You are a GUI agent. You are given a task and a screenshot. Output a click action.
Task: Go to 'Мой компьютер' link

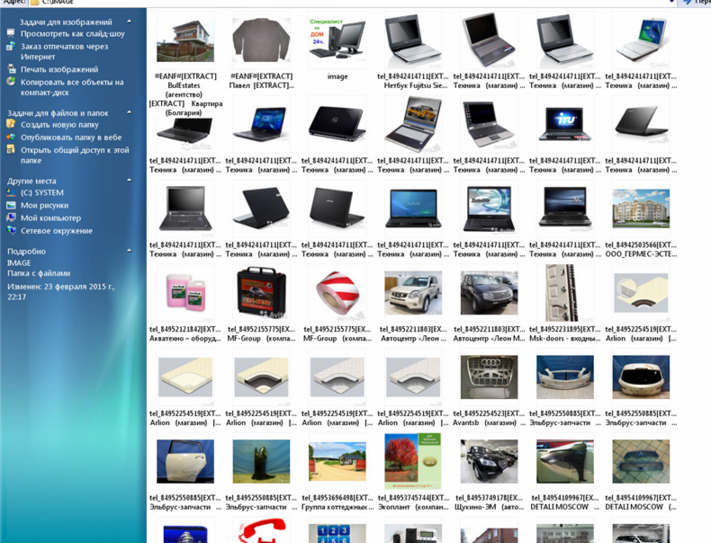pyautogui.click(x=51, y=218)
